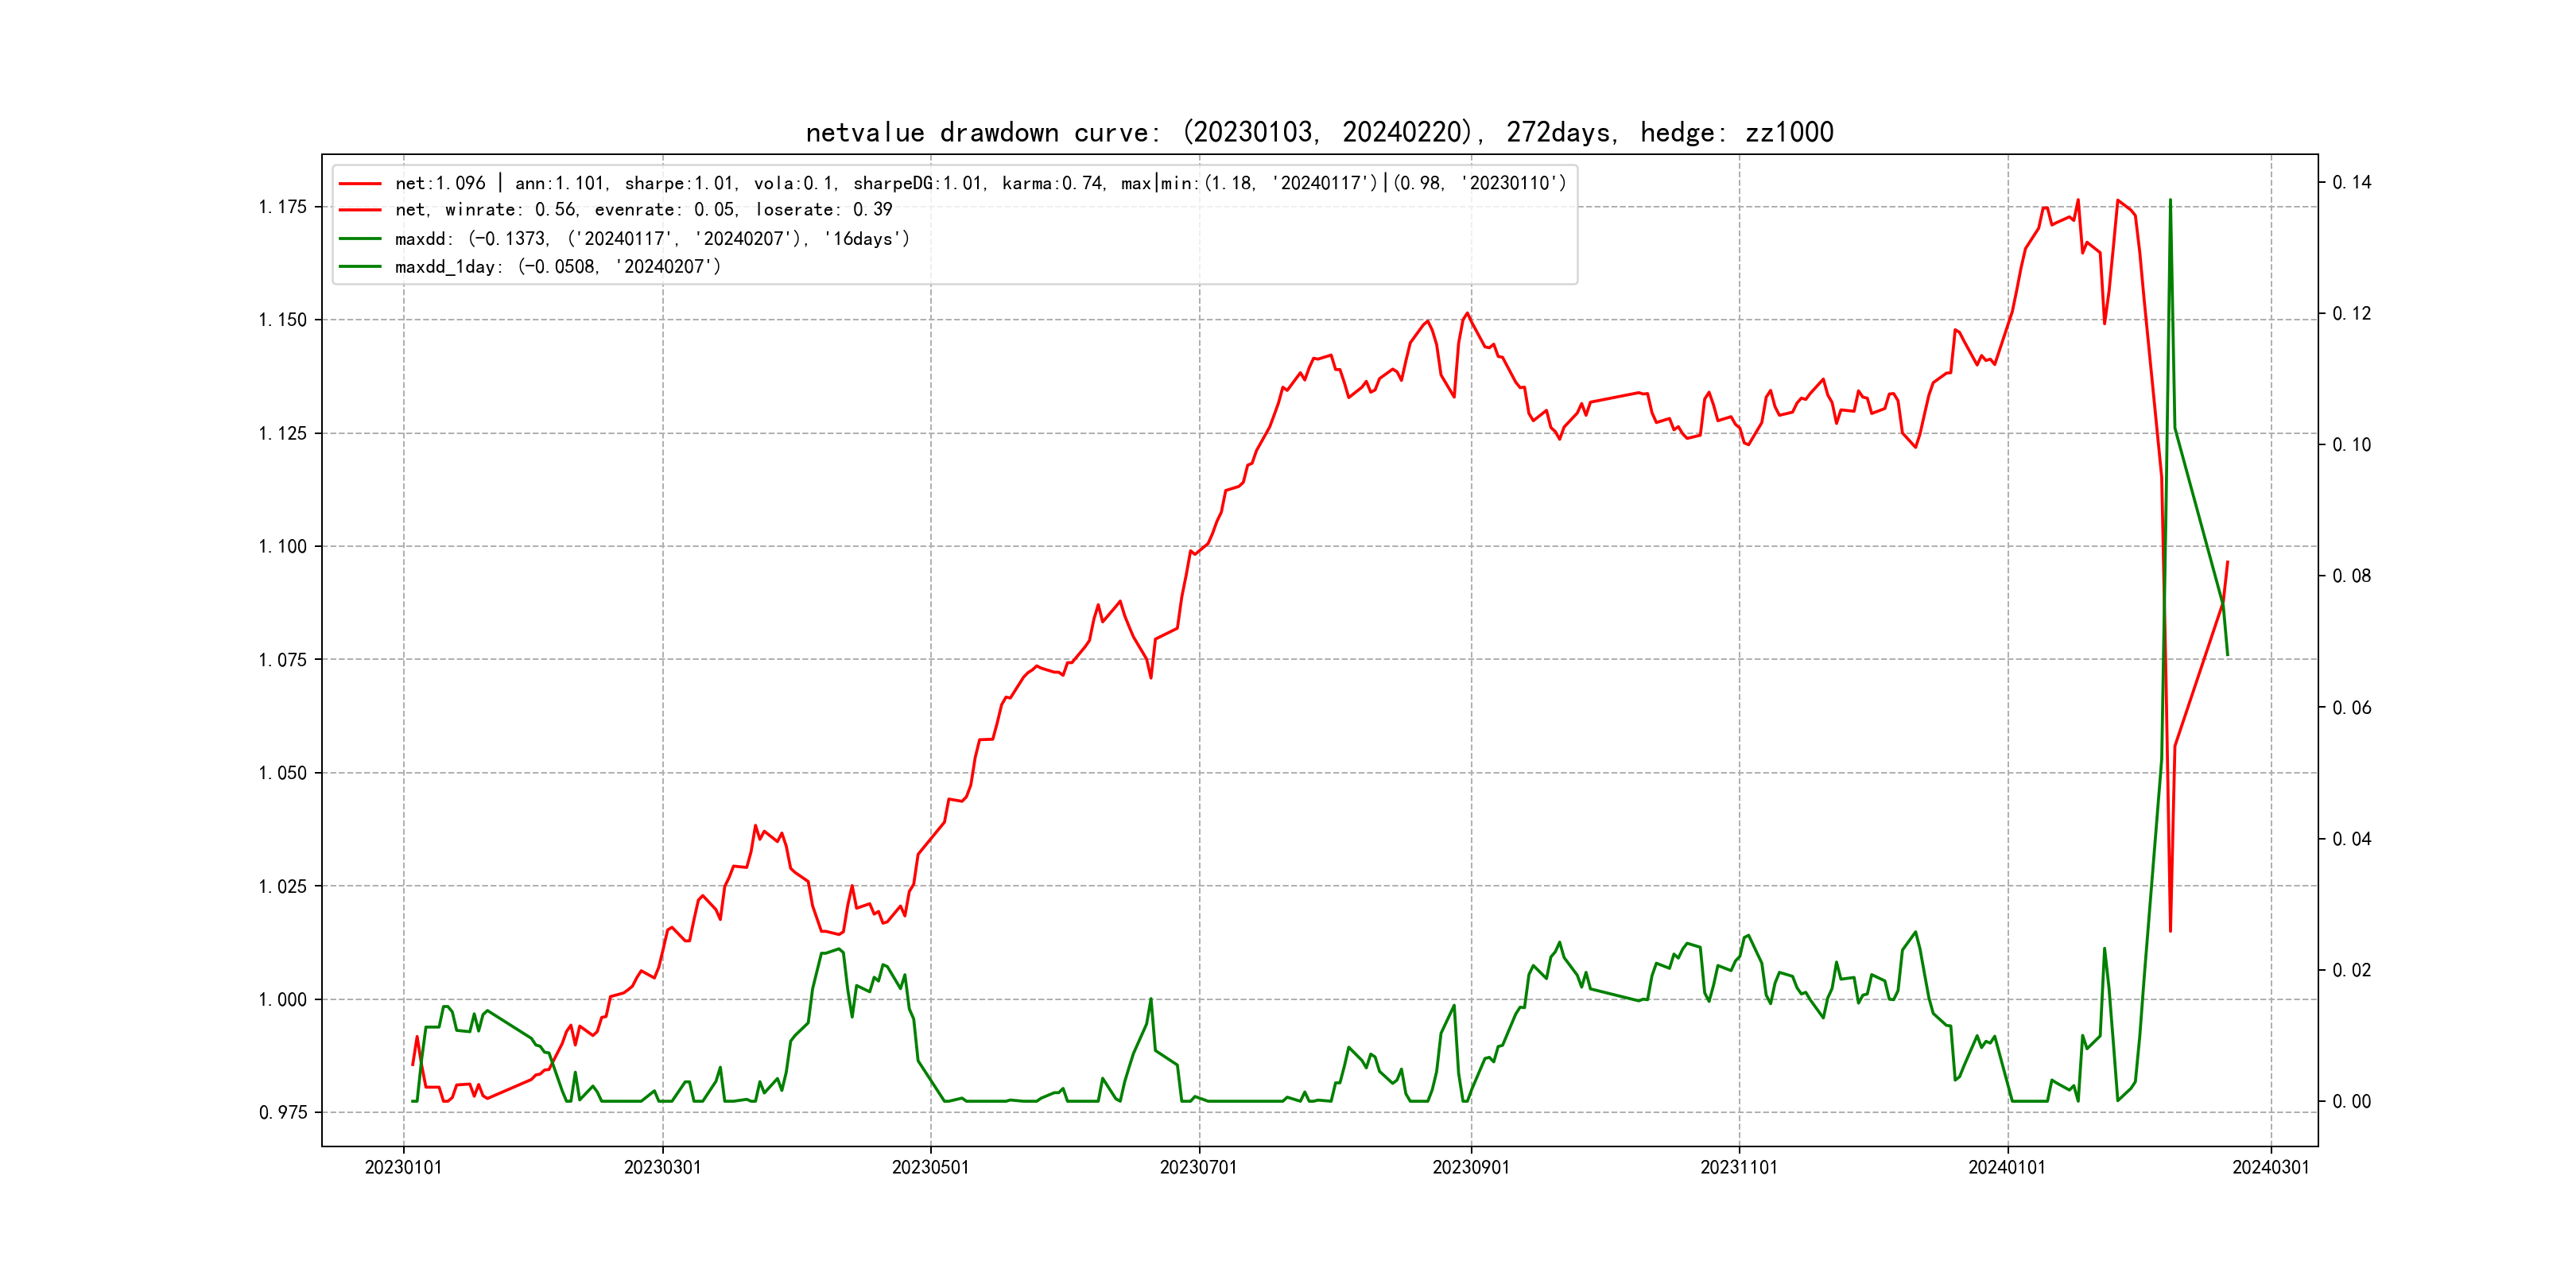The image size is (2576, 1288).
Task: Click the 1.100 left axis tick label
Action: coord(283,546)
